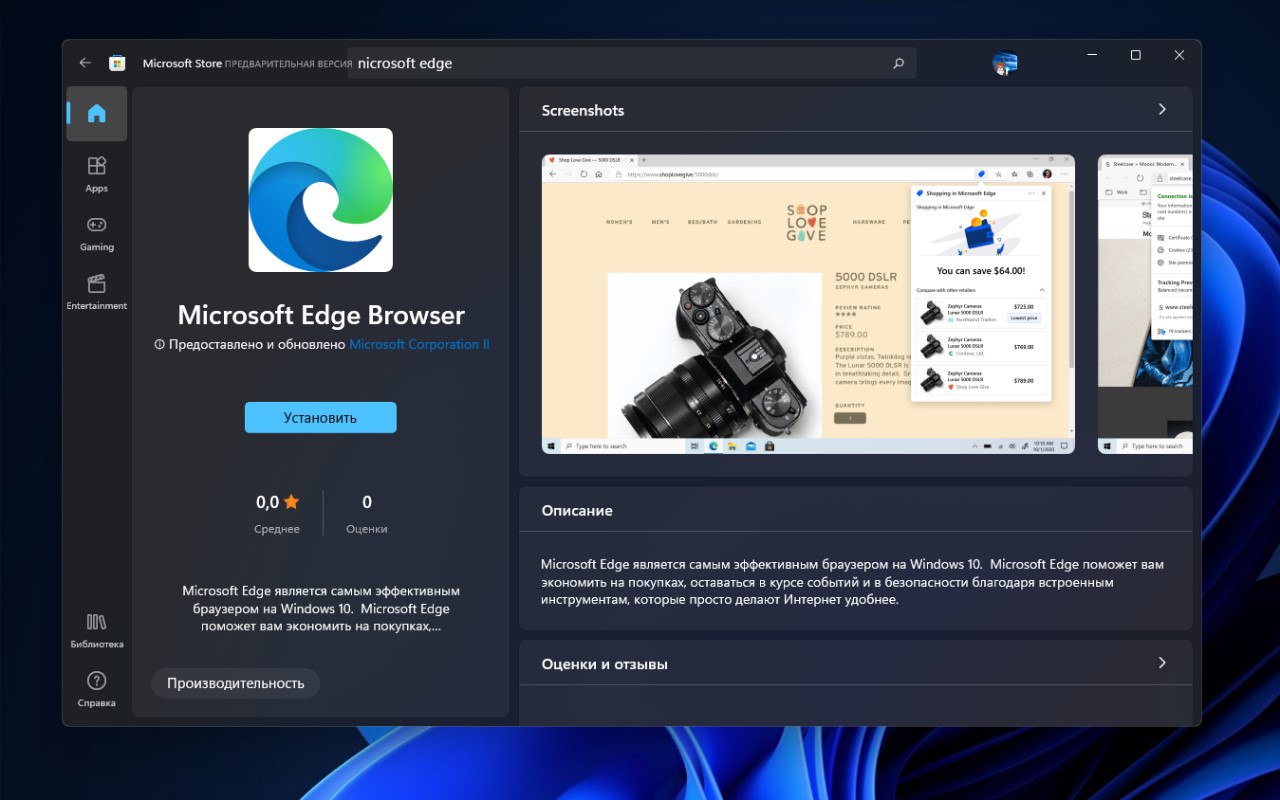This screenshot has height=800, width=1280.
Task: Click the rating star icon
Action: (x=291, y=502)
